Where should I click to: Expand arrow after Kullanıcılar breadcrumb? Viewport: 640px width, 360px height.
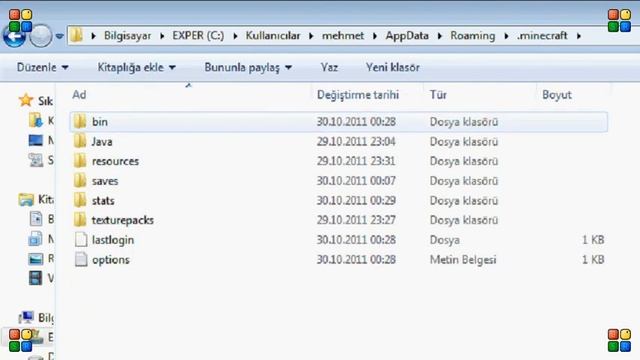(311, 36)
